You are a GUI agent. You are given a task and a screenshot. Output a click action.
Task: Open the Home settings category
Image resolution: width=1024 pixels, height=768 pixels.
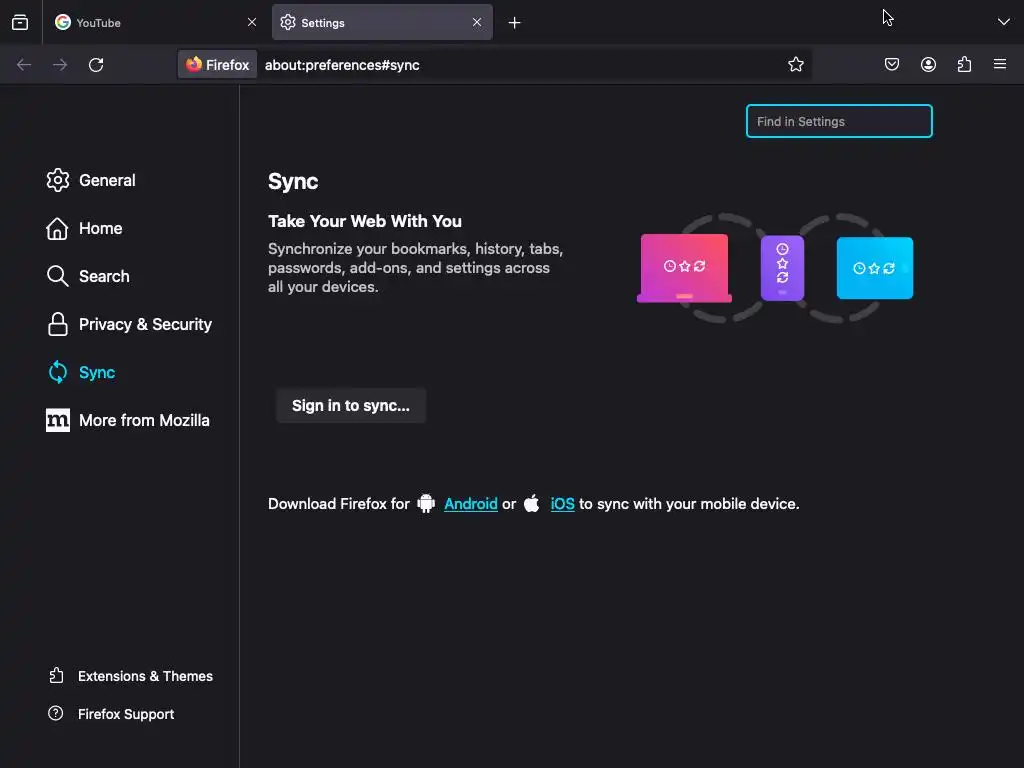(84, 229)
